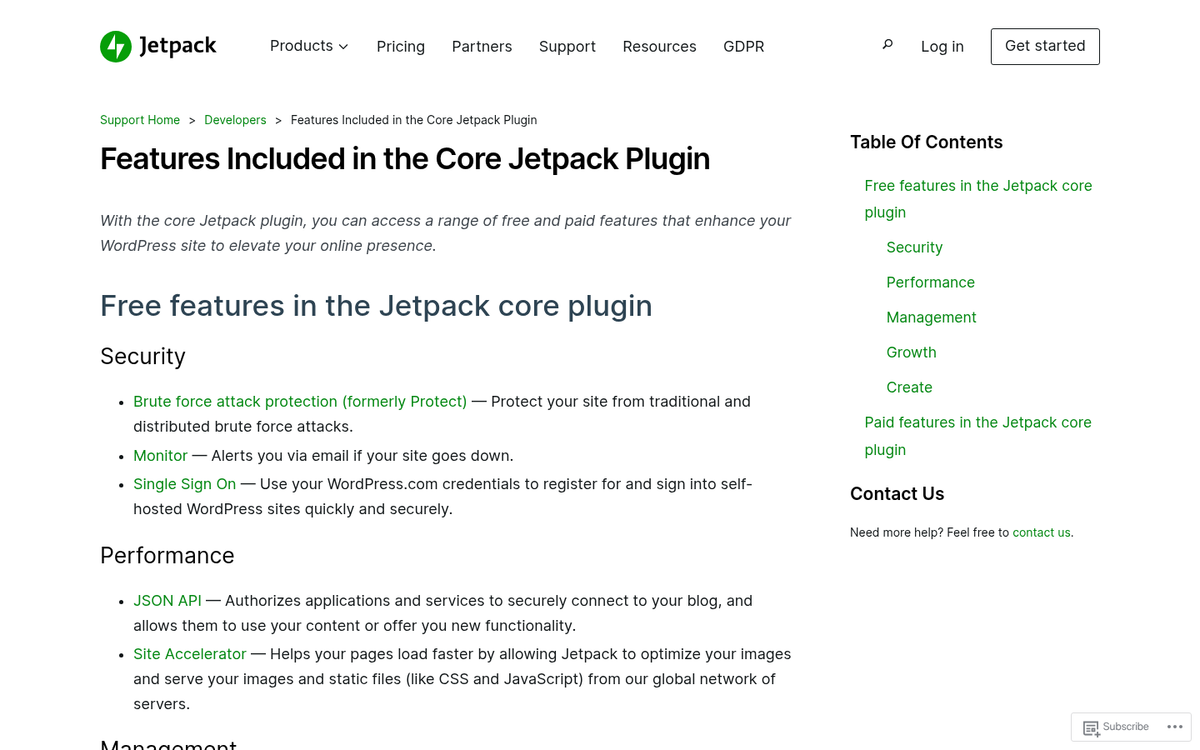Image resolution: width=1200 pixels, height=750 pixels.
Task: Click the Developers breadcrumb link
Action: (235, 119)
